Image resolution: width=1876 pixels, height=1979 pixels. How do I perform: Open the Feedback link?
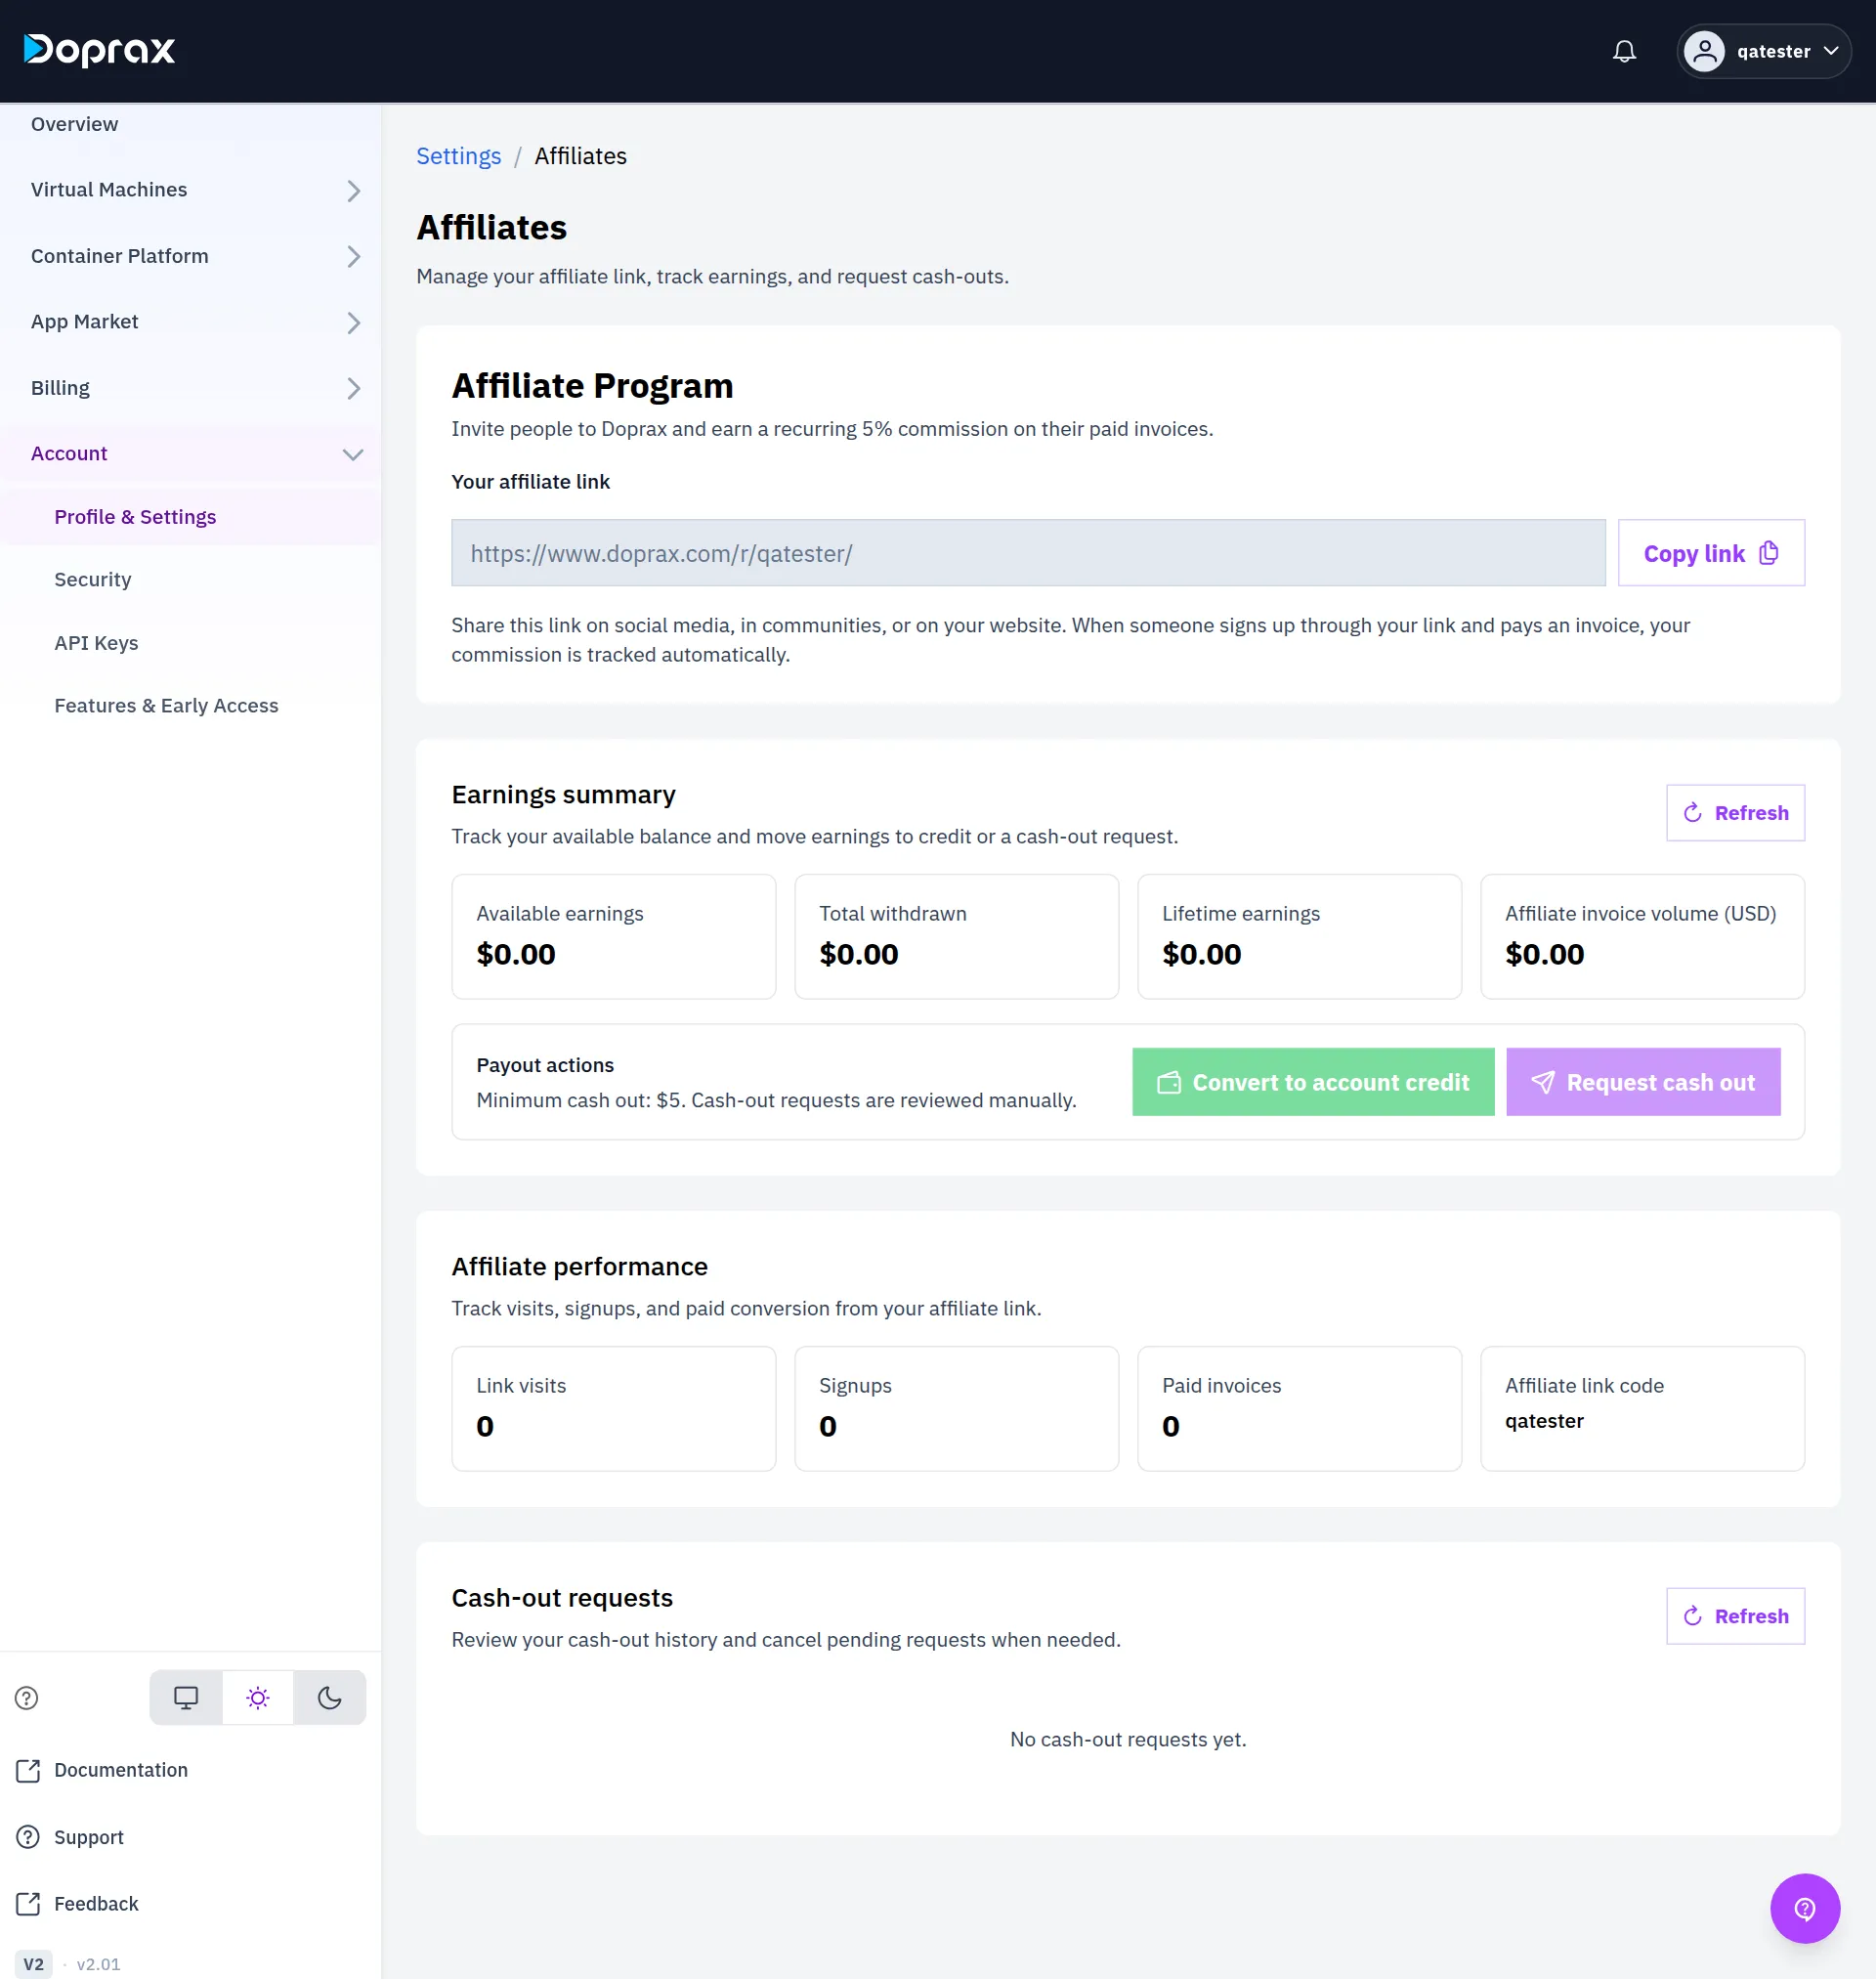click(x=96, y=1903)
